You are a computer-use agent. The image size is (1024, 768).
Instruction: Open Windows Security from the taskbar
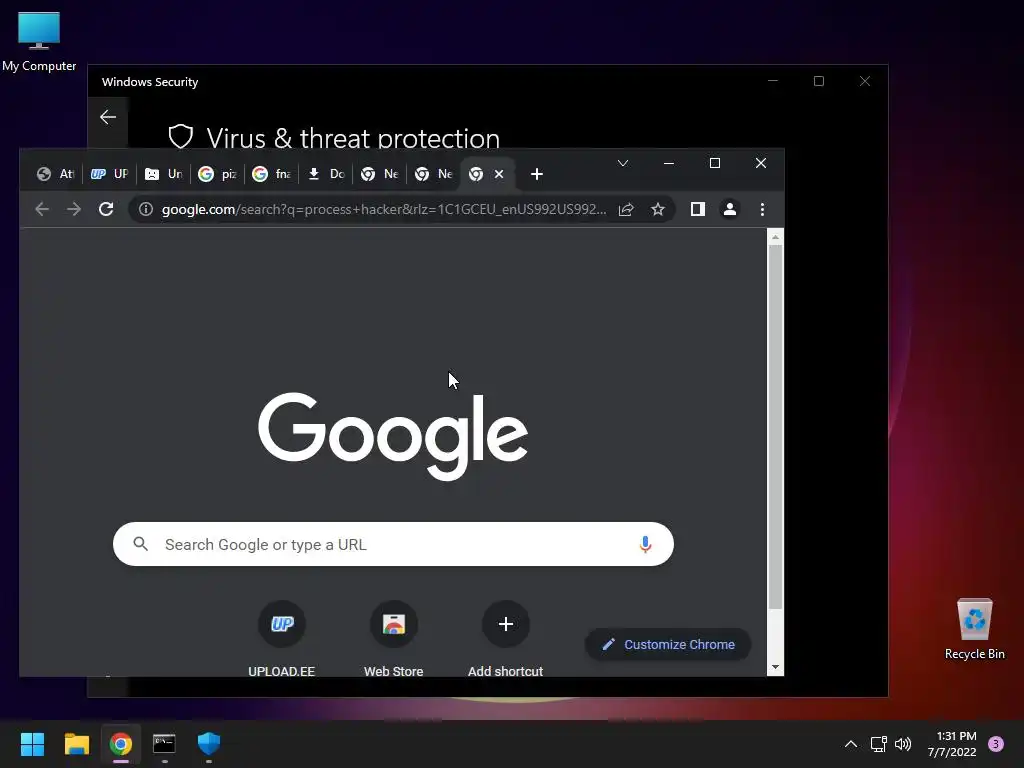tap(209, 743)
